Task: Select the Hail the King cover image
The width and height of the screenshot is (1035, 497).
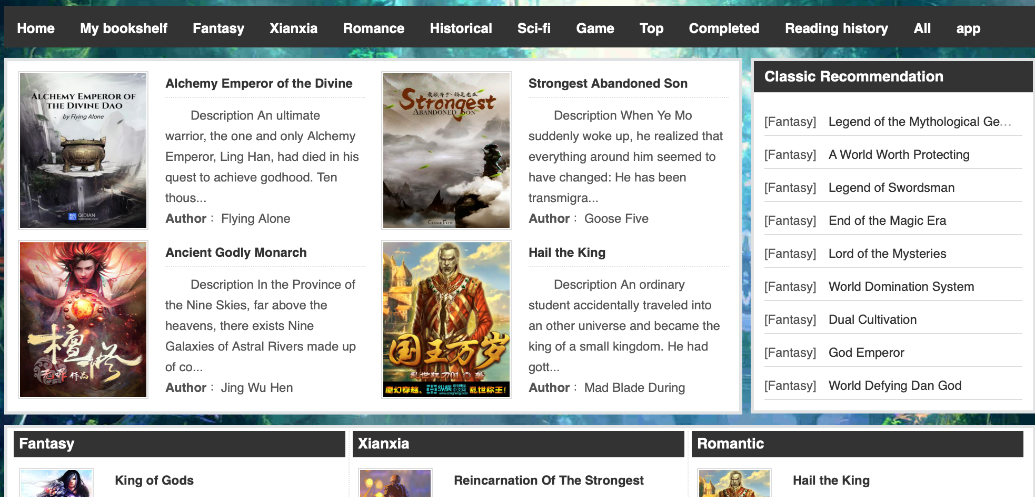Action: (x=446, y=320)
